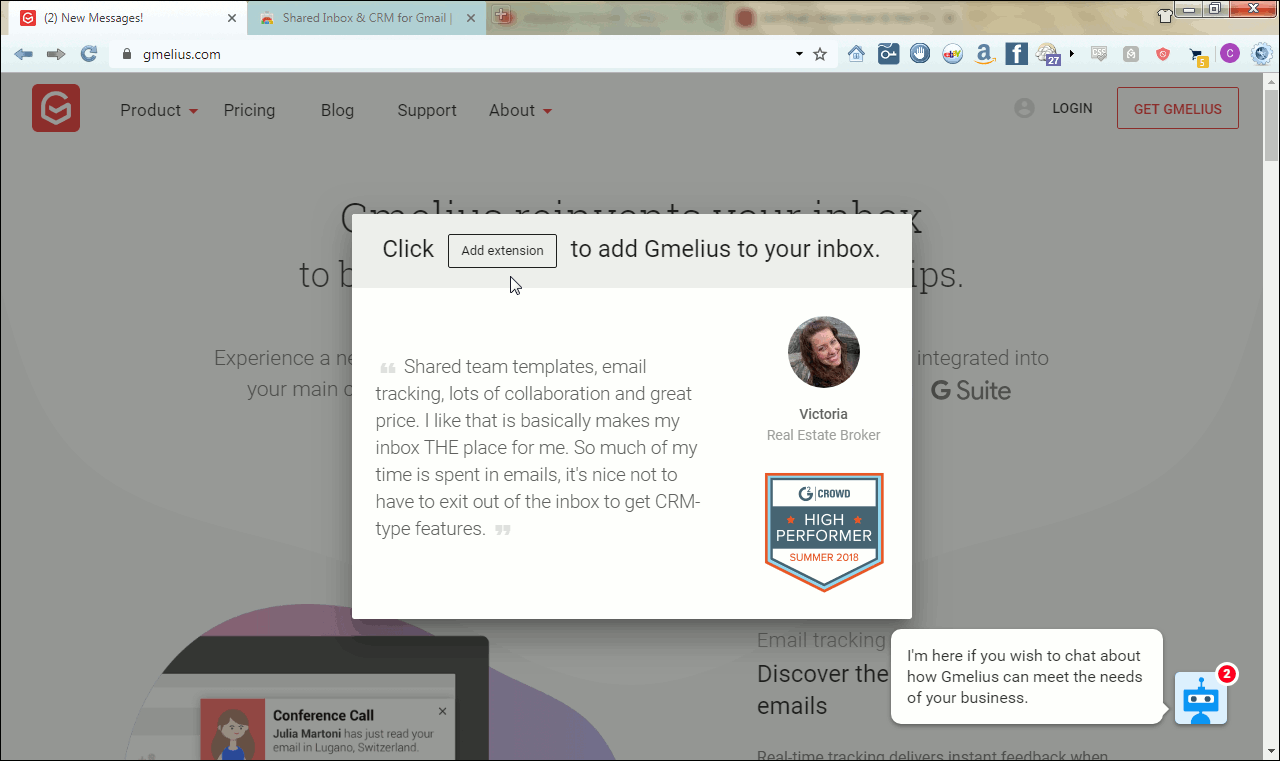Reload the page with refresh icon

pyautogui.click(x=89, y=54)
